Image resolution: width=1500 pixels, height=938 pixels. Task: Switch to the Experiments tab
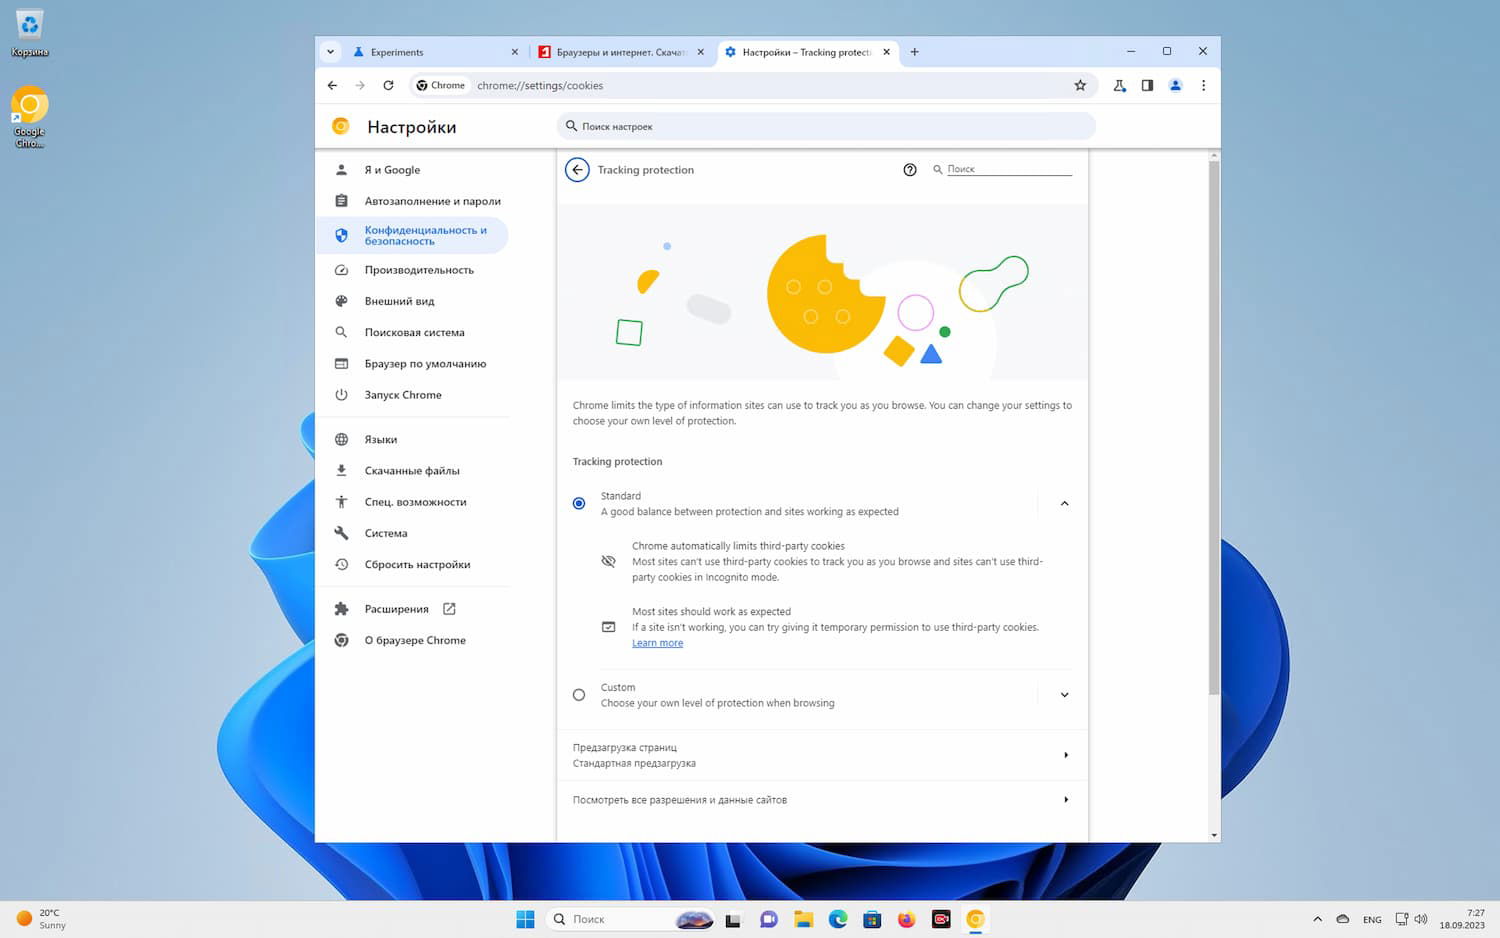[434, 52]
